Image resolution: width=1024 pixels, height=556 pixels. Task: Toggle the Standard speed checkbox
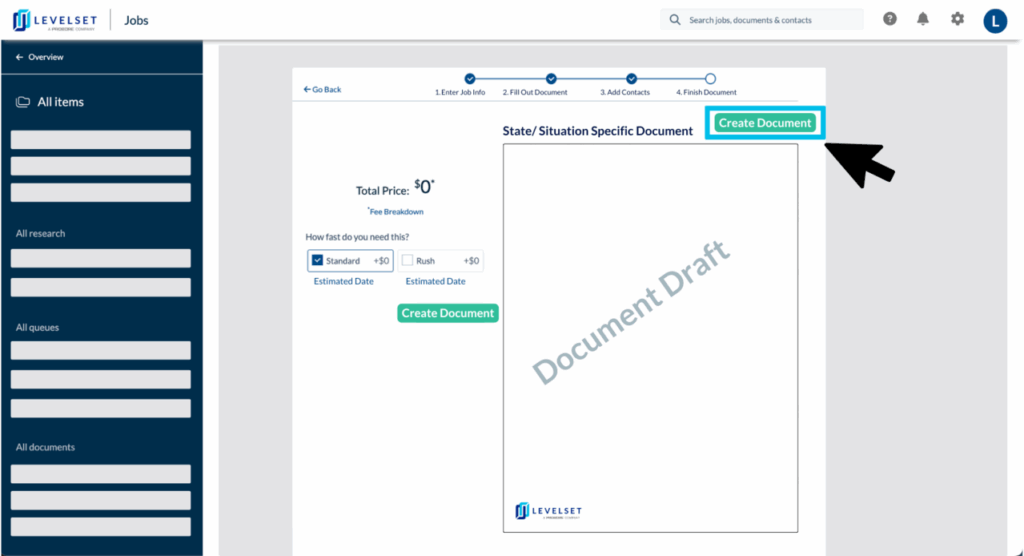point(317,261)
